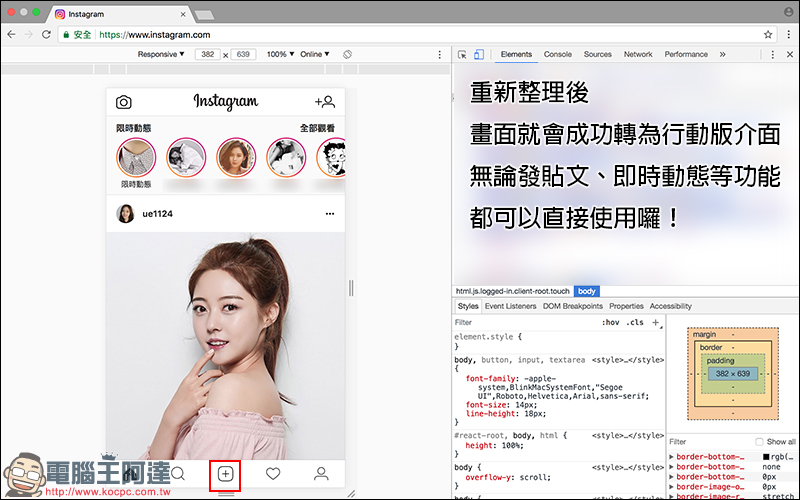Click the overflow-y scroll declaration
Viewport: 800px width, 500px height.
pyautogui.click(x=508, y=478)
